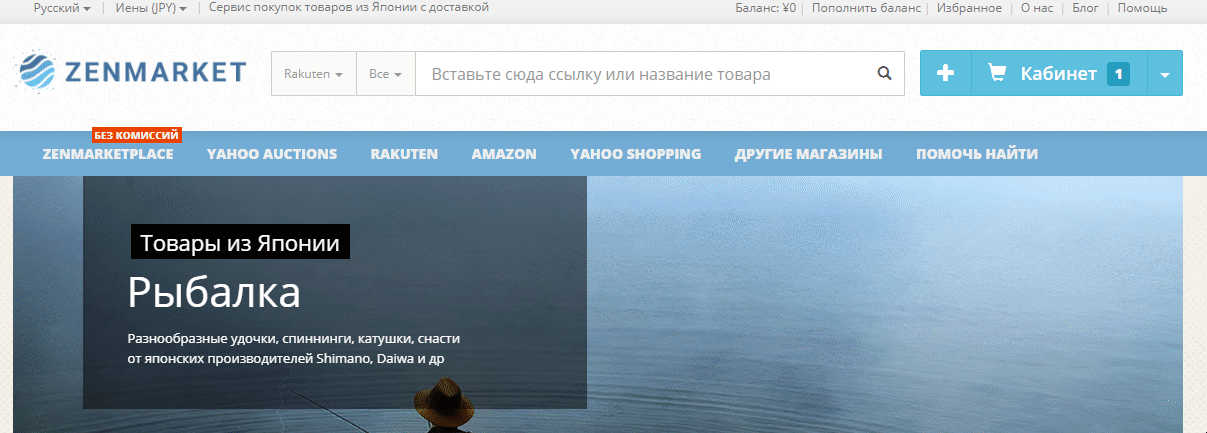
Task: Click Баланс: ¥0 link
Action: [765, 8]
